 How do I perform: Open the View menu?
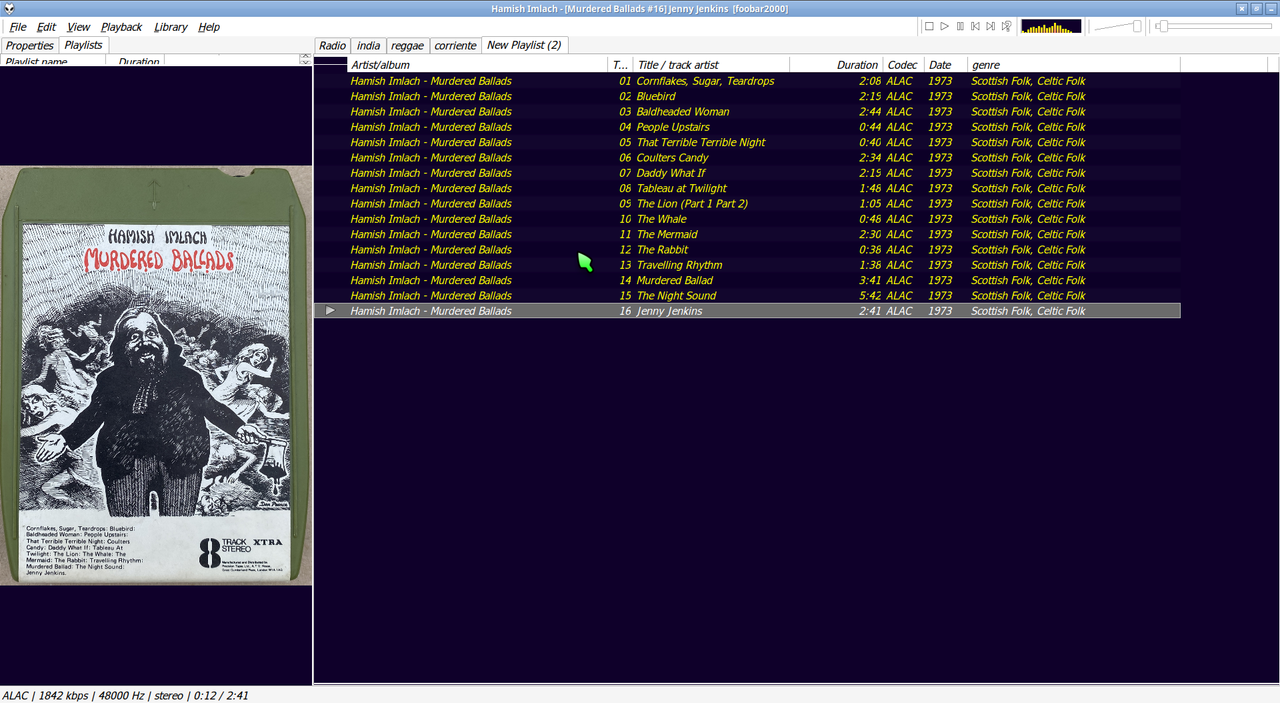point(78,27)
